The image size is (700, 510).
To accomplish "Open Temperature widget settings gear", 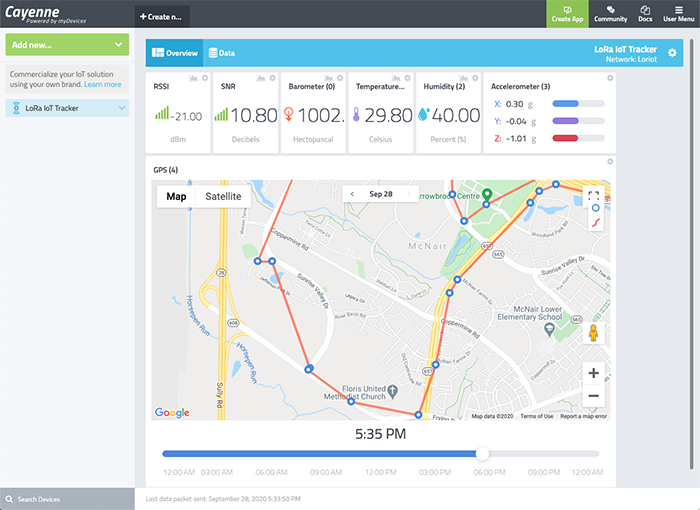I will 408,78.
